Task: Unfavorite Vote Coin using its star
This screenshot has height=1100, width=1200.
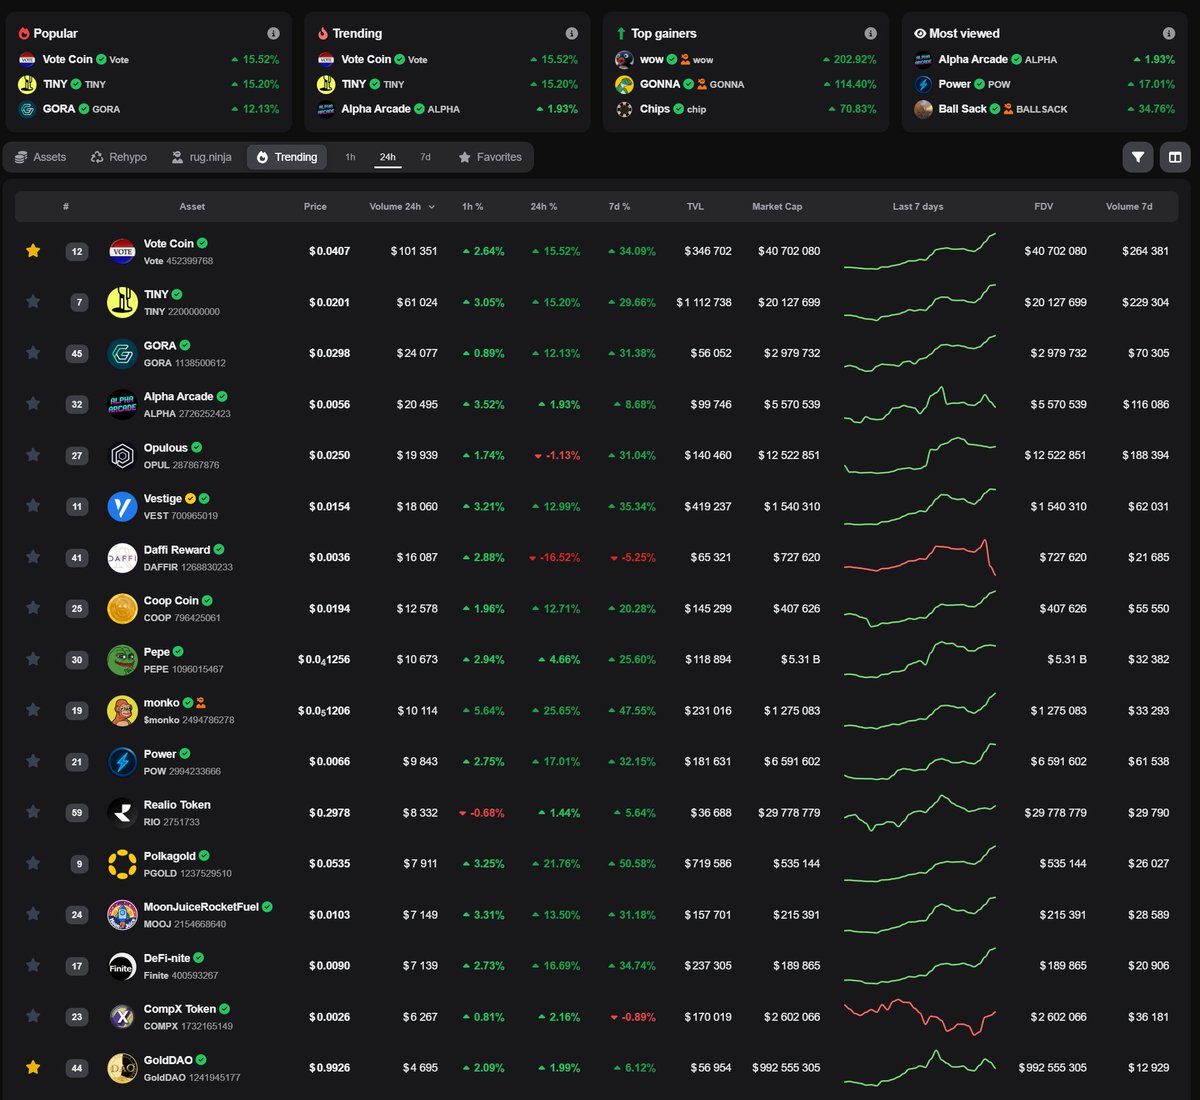Action: 33,251
